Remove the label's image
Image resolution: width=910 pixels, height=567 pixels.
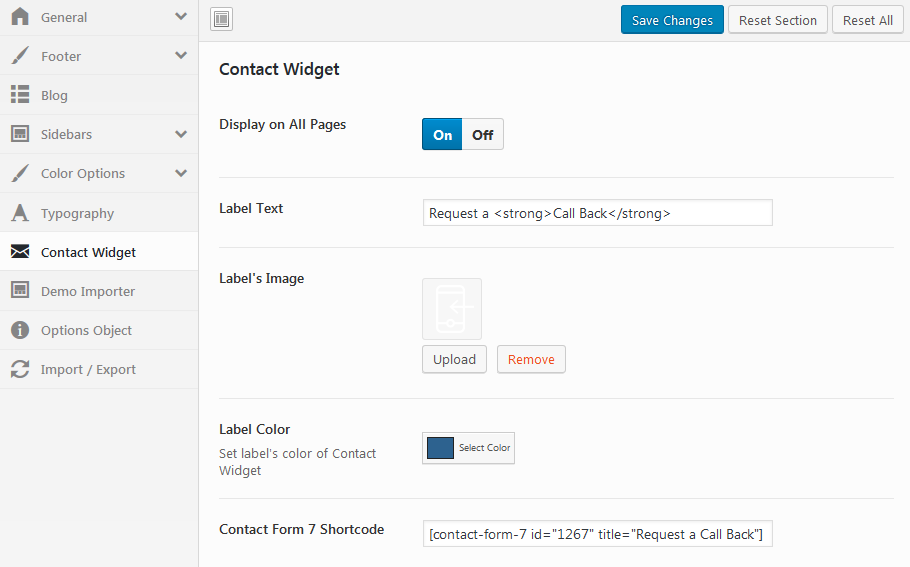(531, 359)
